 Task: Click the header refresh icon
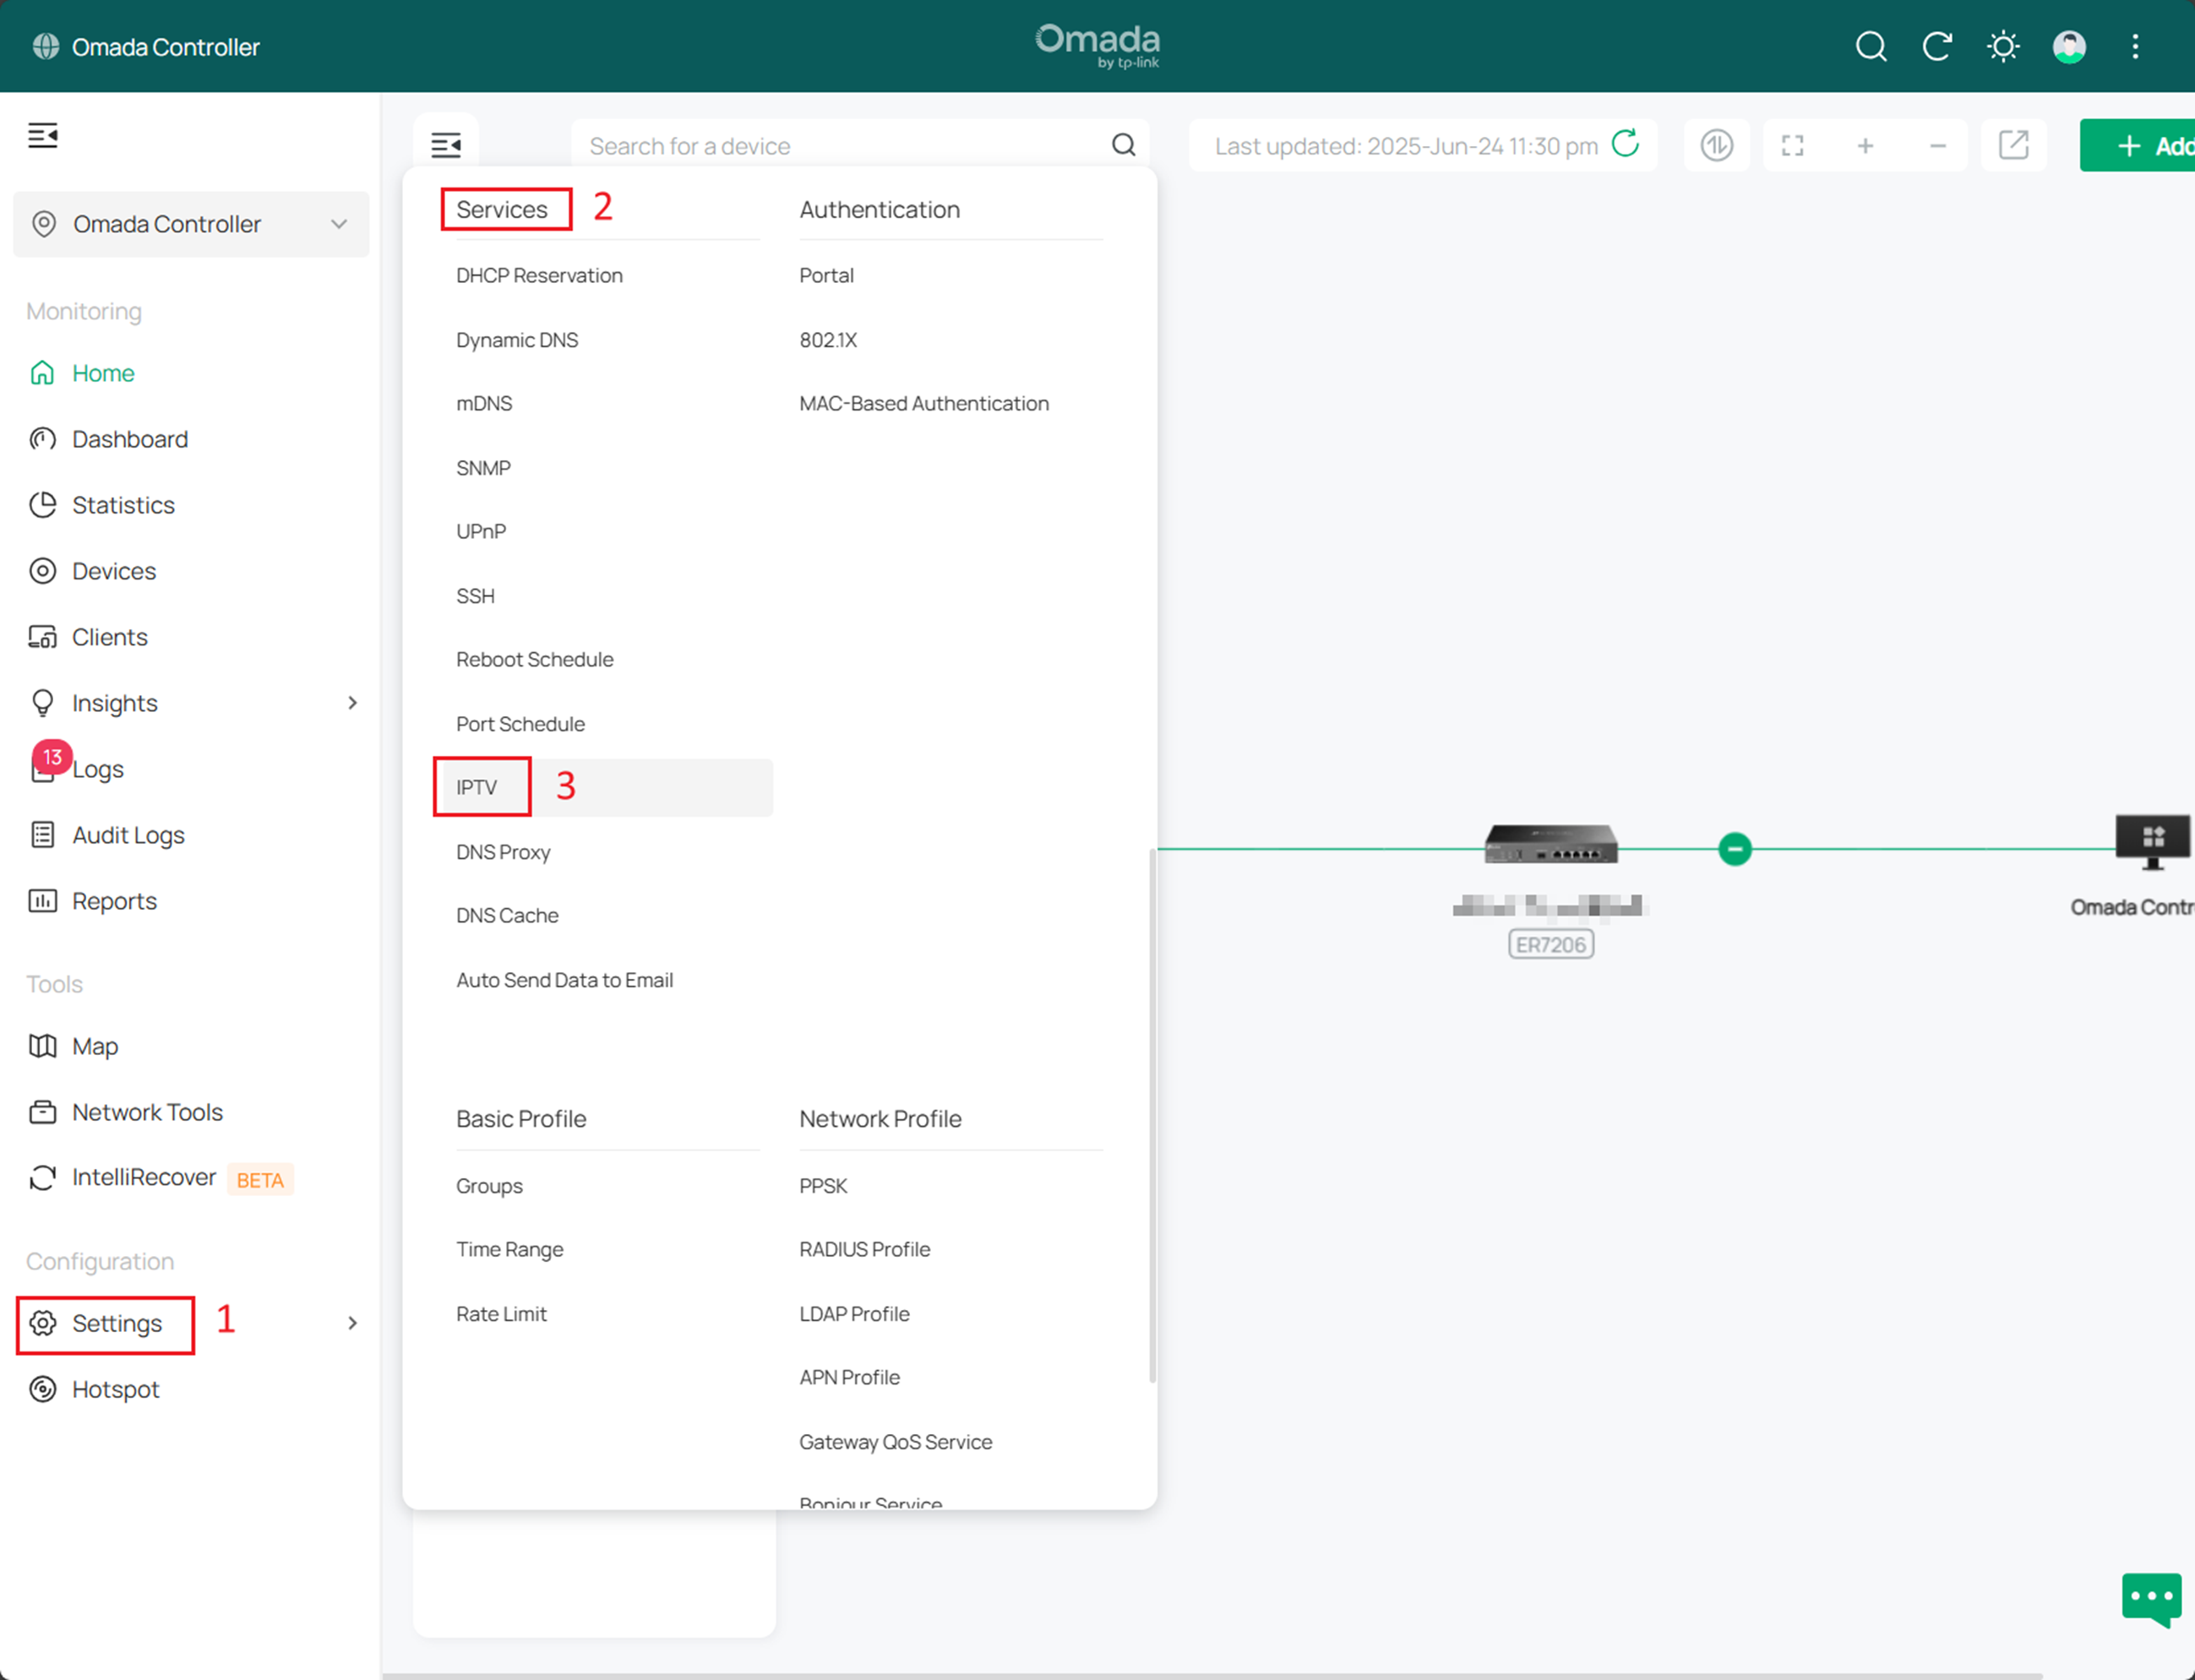(1937, 46)
